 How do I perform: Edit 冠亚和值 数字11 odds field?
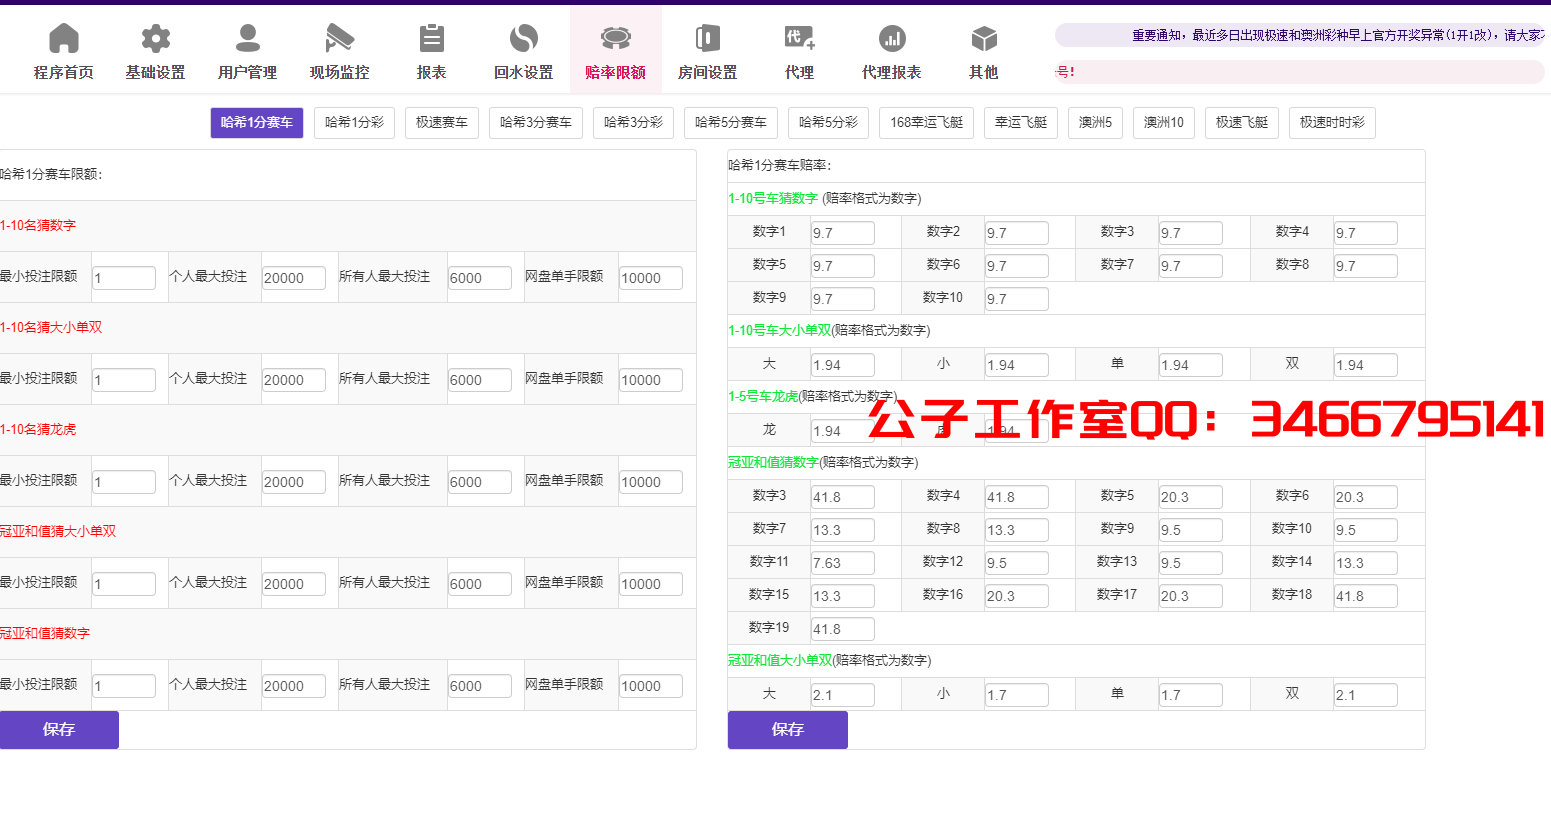tap(843, 563)
